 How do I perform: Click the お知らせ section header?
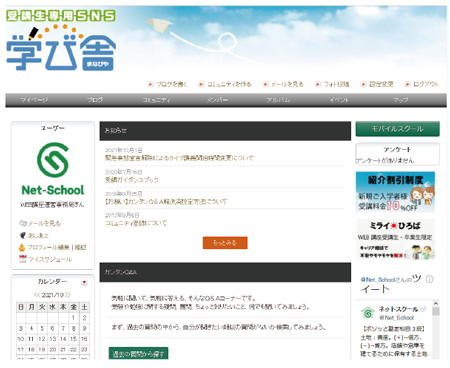click(225, 131)
